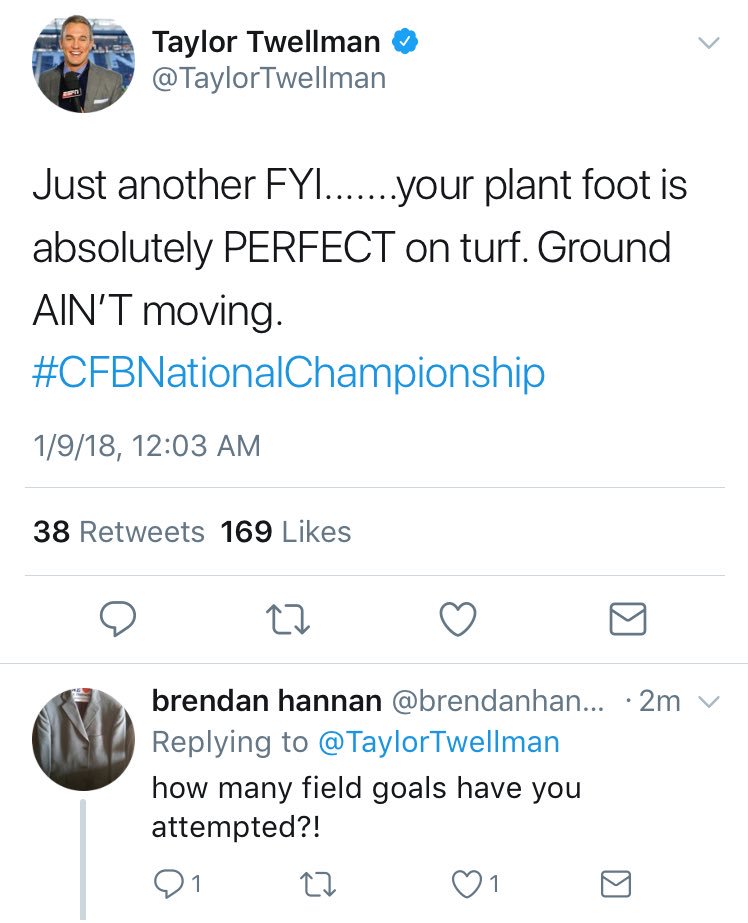
Task: Send brendan hannan's reply via direct message
Action: (x=615, y=883)
